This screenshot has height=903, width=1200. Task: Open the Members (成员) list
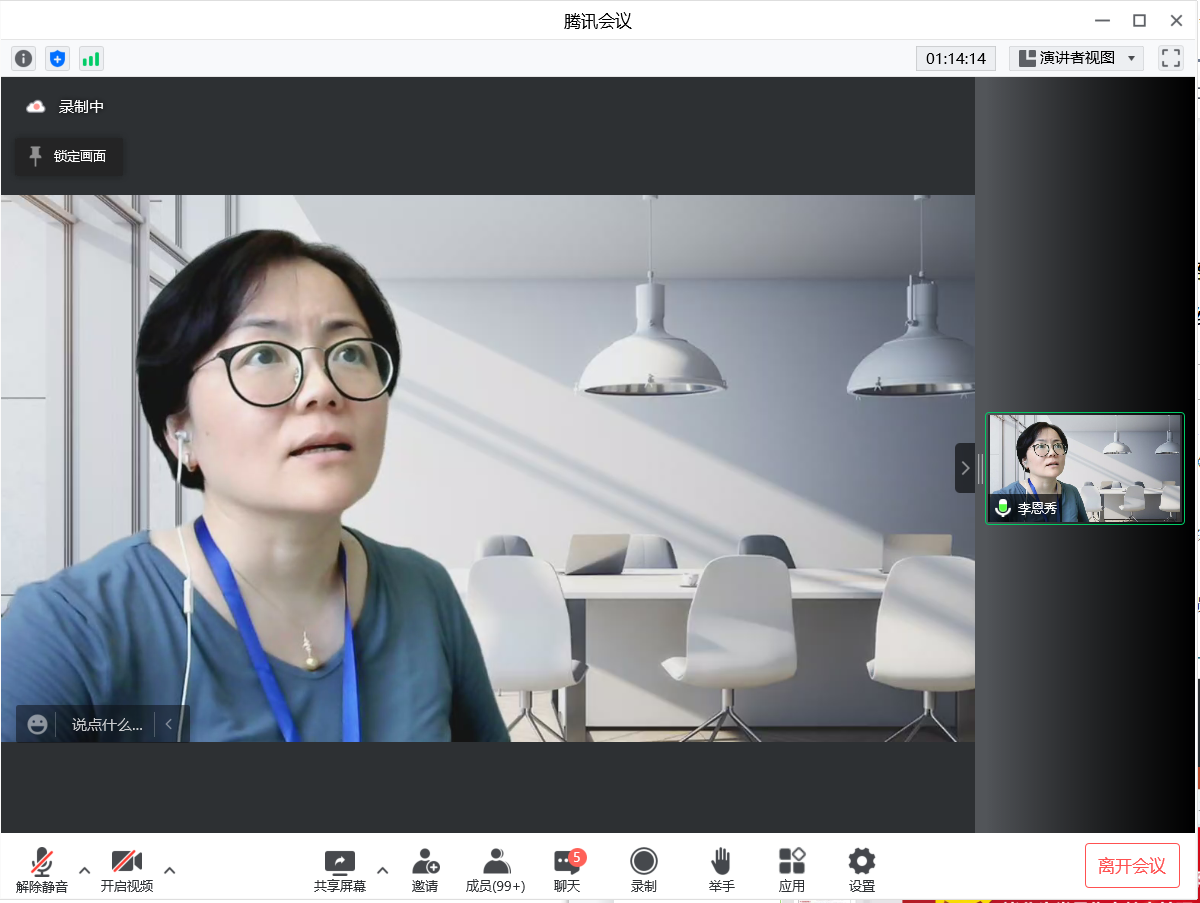click(495, 870)
